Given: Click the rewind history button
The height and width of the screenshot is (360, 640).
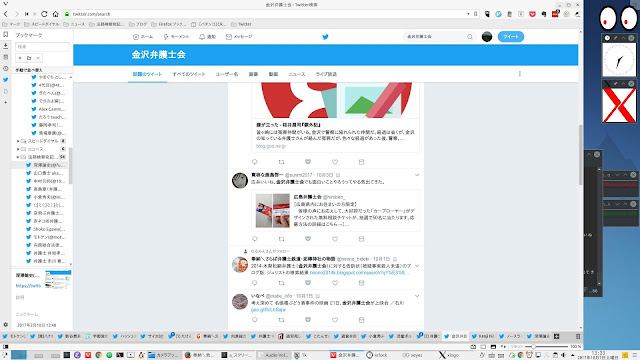Looking at the screenshot, I should [27, 14].
